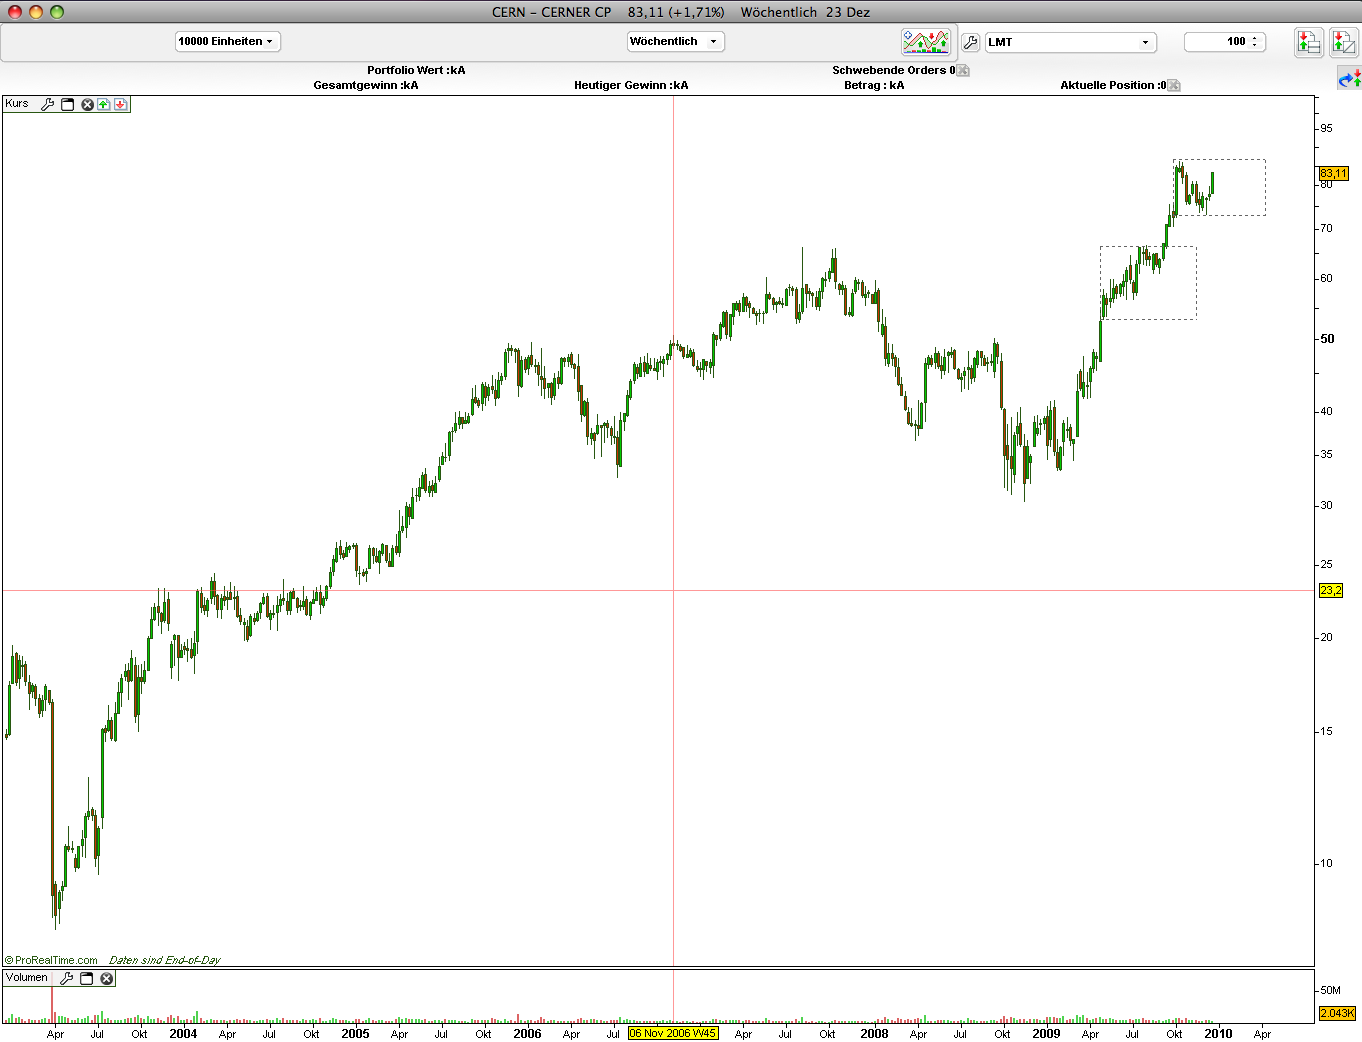Screen dimensions: 1362x1042
Task: Clear Schwebende Orders with small X
Action: coord(963,70)
